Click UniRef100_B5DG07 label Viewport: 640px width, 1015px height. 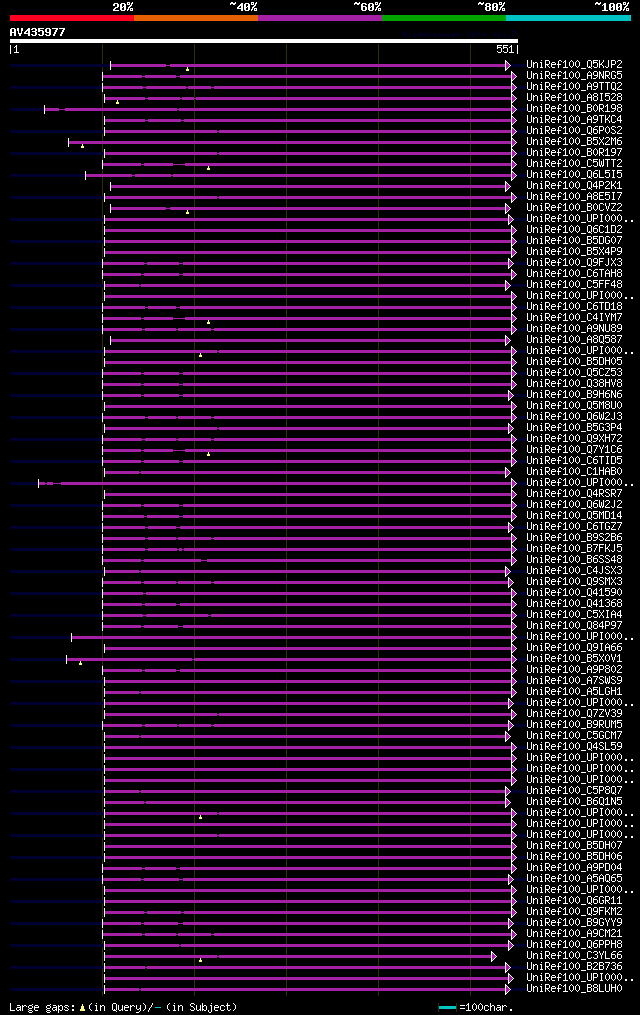point(574,241)
